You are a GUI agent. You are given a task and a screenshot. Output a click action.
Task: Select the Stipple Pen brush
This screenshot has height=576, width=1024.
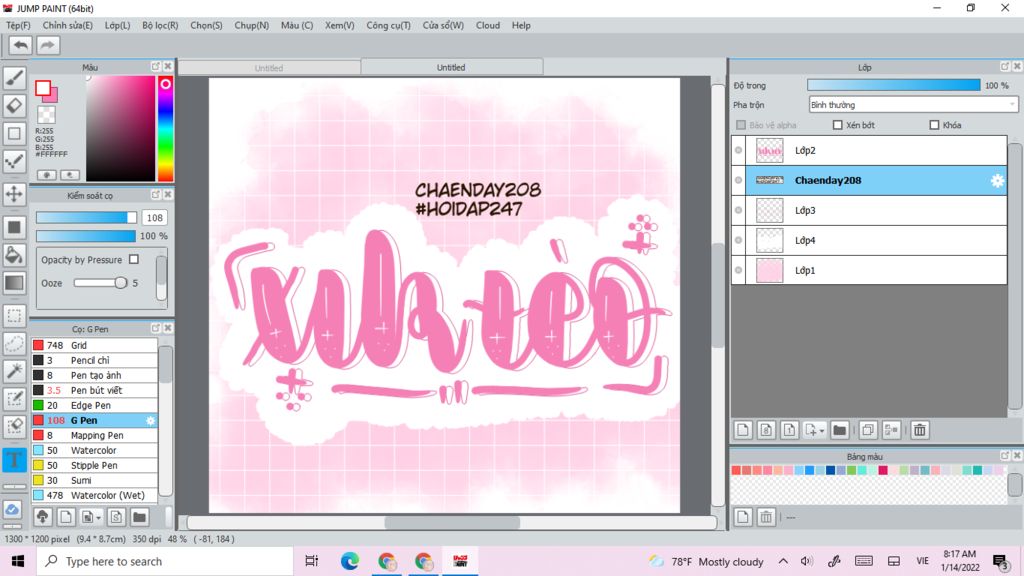pos(95,466)
